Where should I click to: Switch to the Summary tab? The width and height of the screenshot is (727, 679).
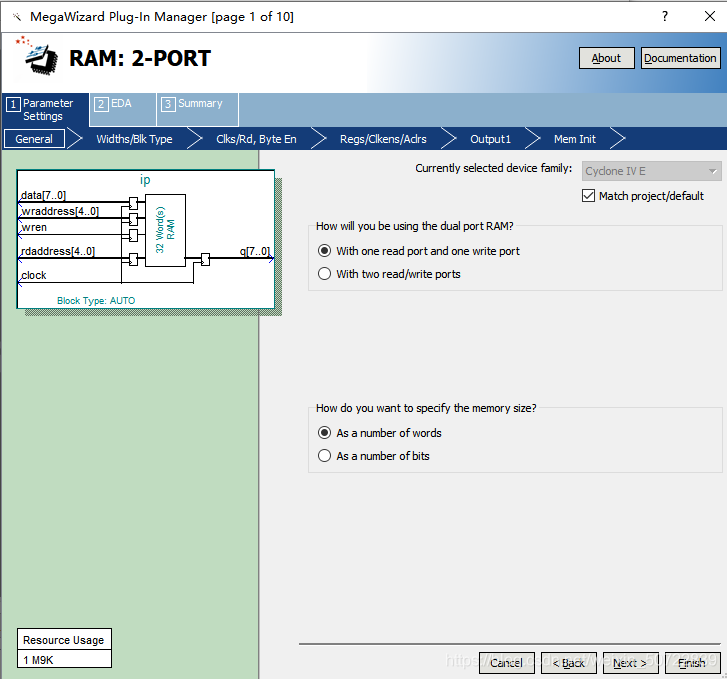198,109
